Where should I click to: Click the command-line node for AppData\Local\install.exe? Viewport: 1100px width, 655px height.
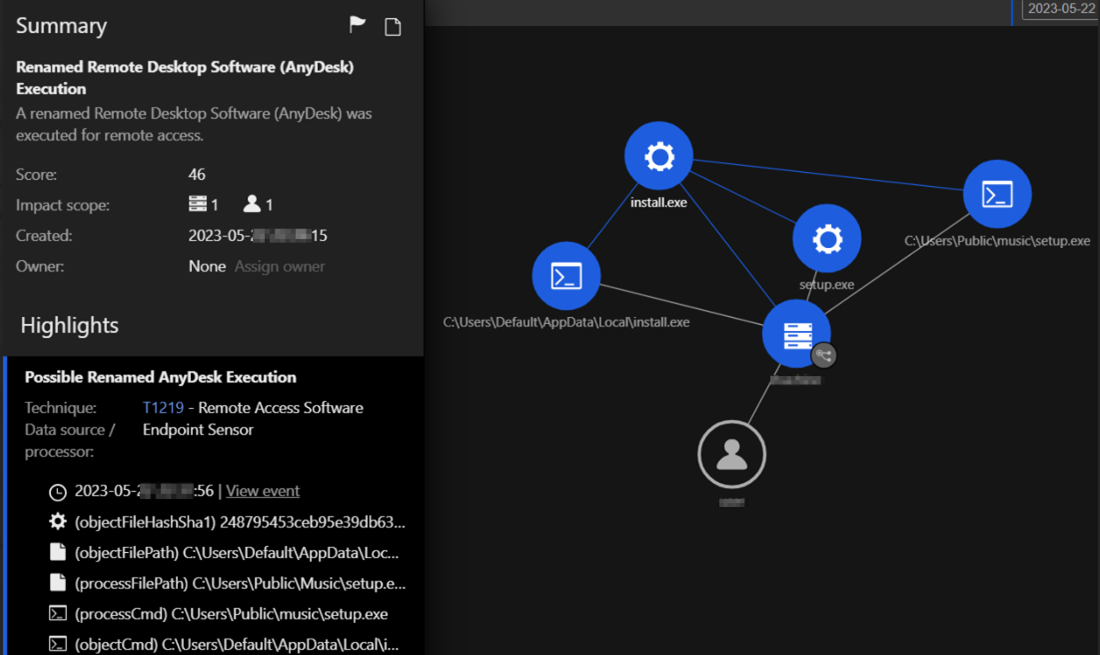(566, 275)
